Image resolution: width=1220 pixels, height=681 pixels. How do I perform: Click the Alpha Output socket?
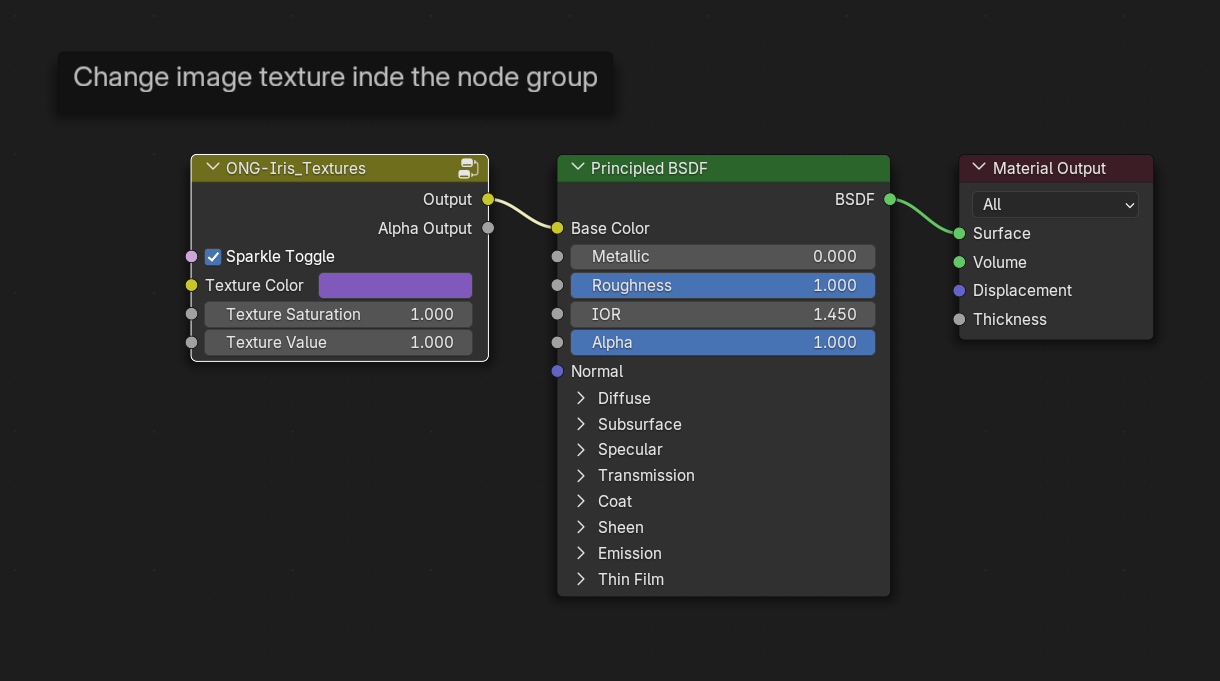[488, 228]
